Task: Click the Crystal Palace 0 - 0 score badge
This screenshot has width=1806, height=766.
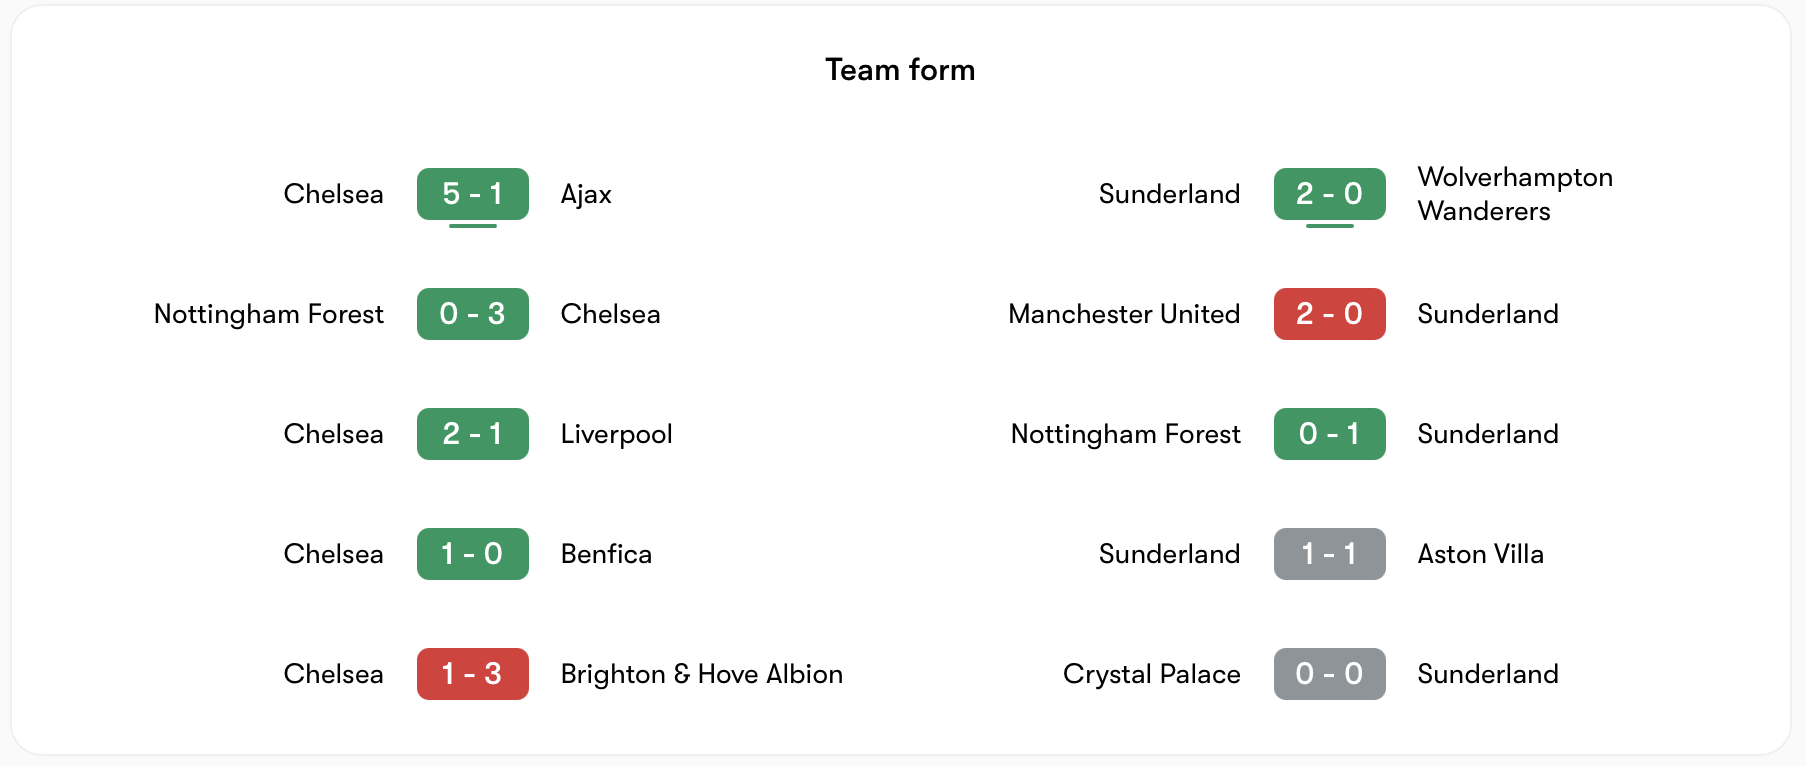Action: pyautogui.click(x=1329, y=674)
